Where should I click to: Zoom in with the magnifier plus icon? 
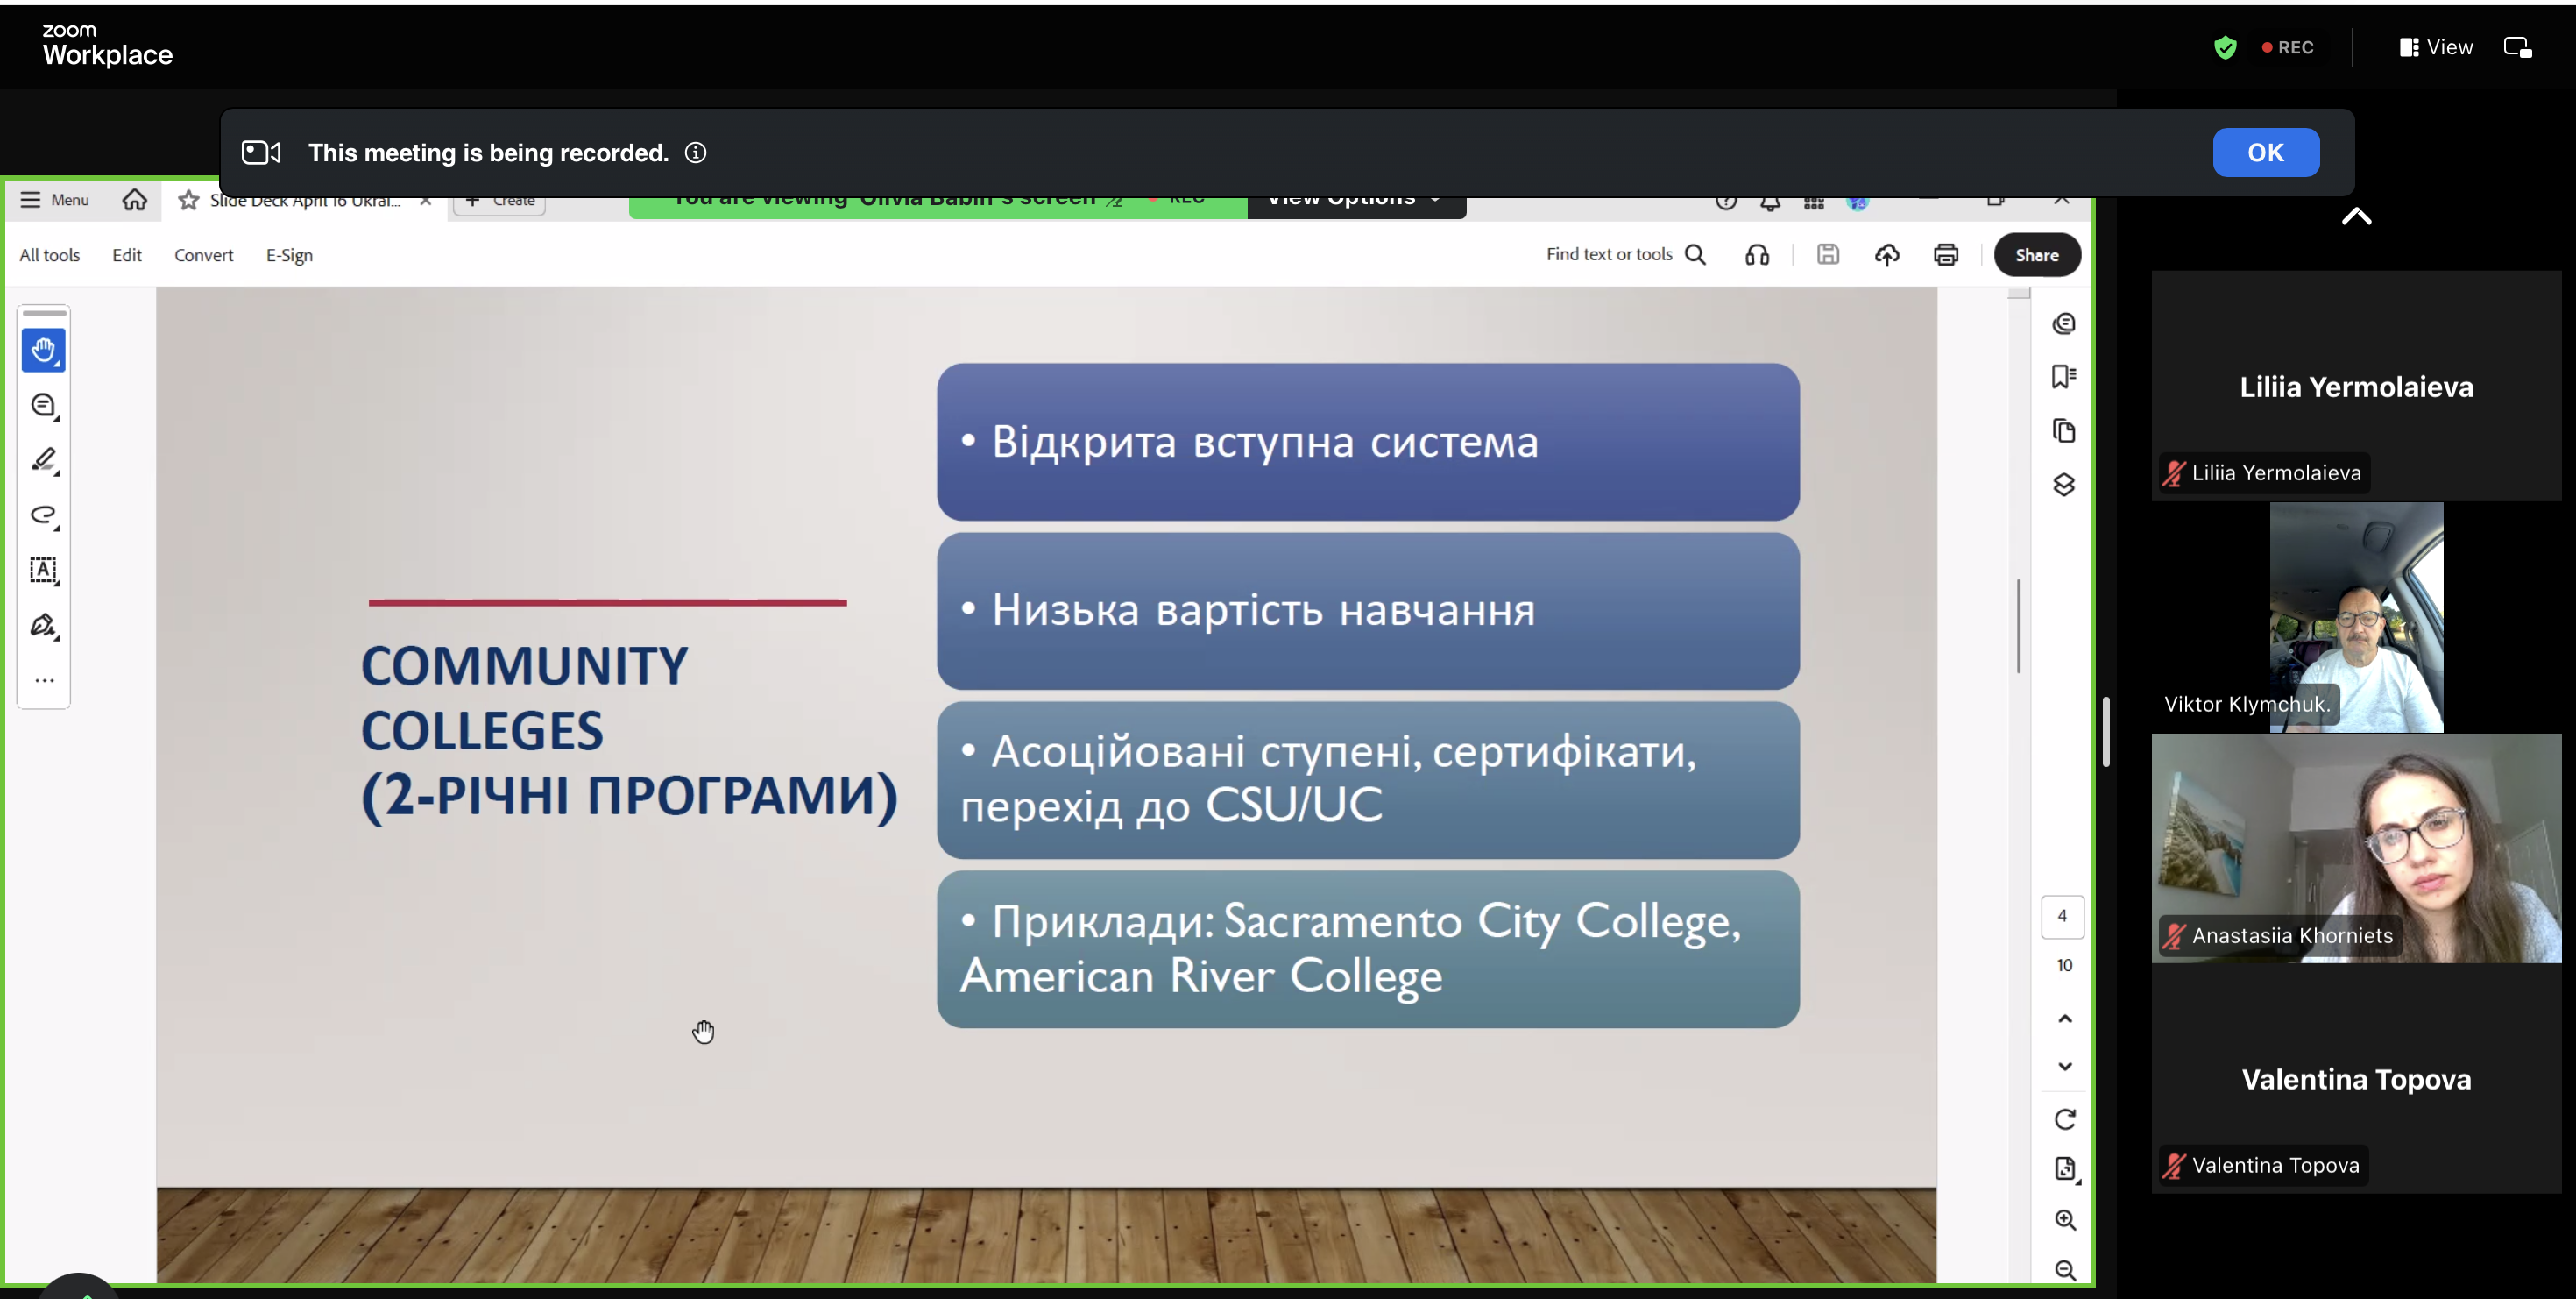(x=2065, y=1220)
